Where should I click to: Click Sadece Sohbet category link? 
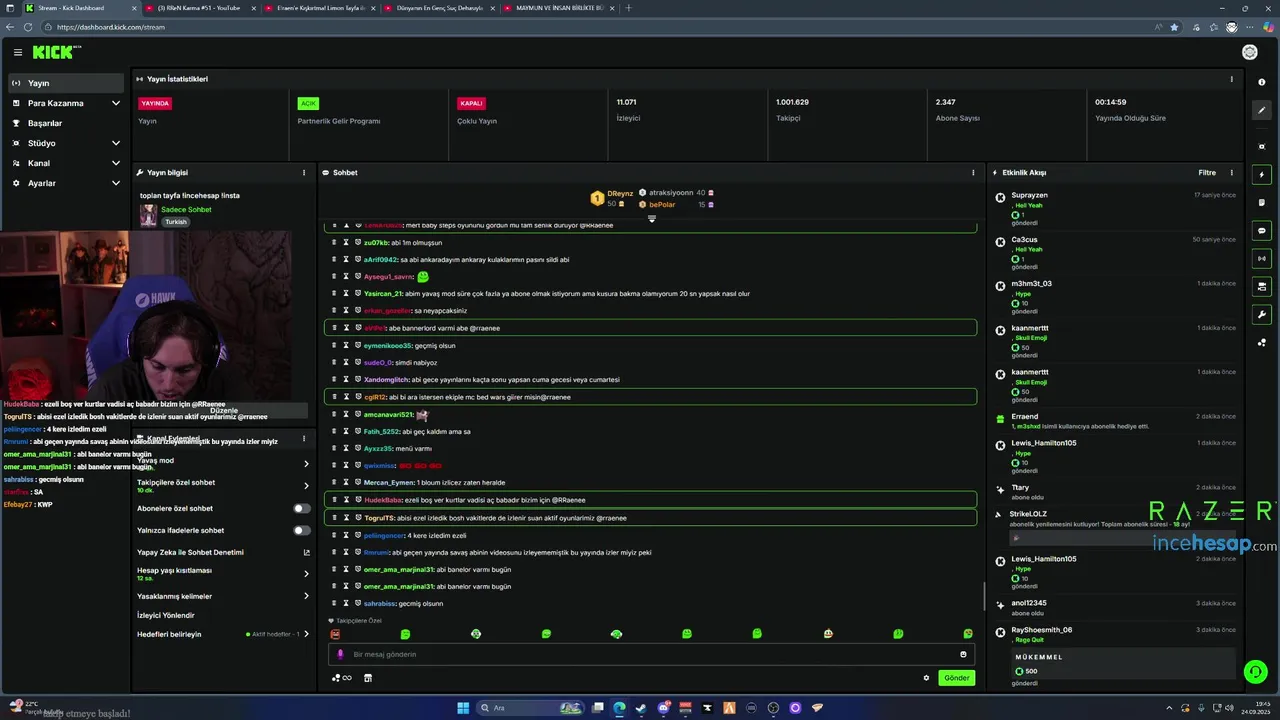point(186,209)
